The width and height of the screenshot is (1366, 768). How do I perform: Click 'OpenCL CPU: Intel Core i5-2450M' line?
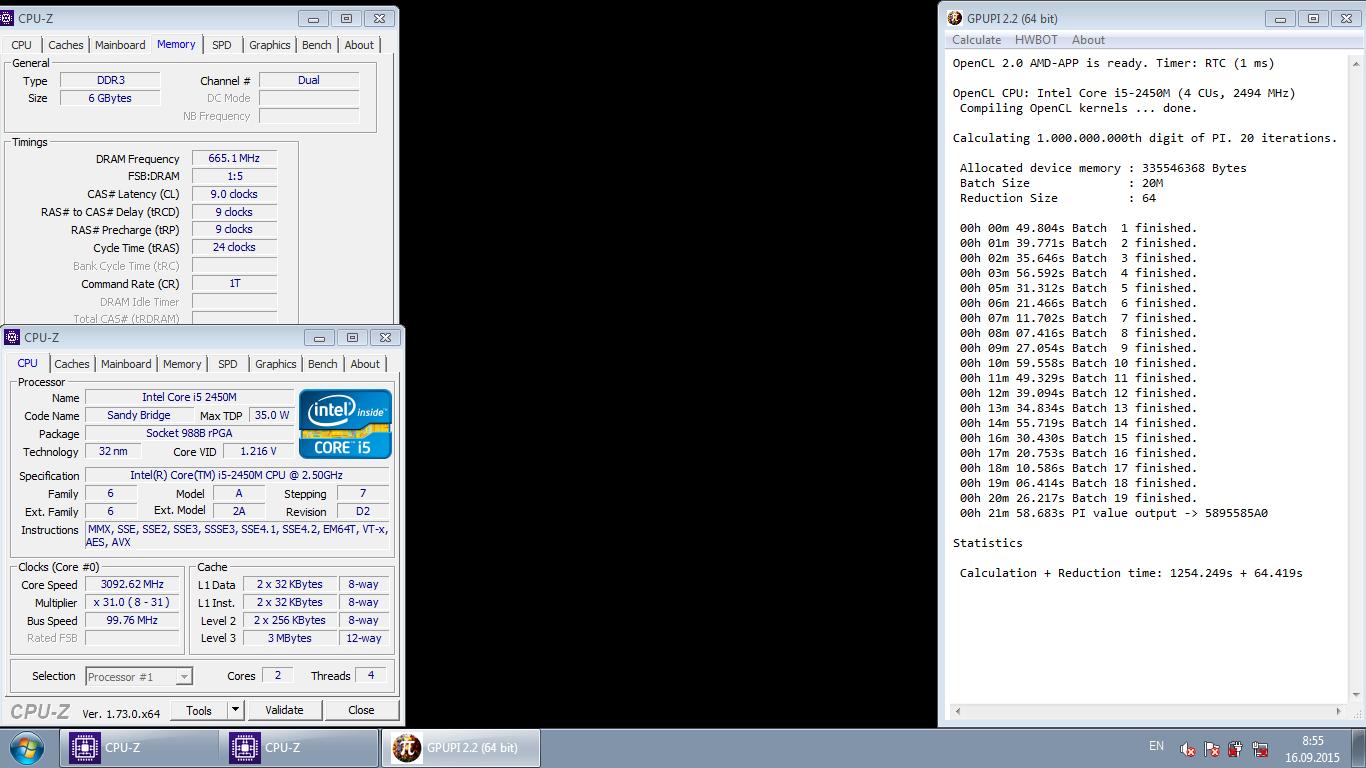pyautogui.click(x=1124, y=93)
